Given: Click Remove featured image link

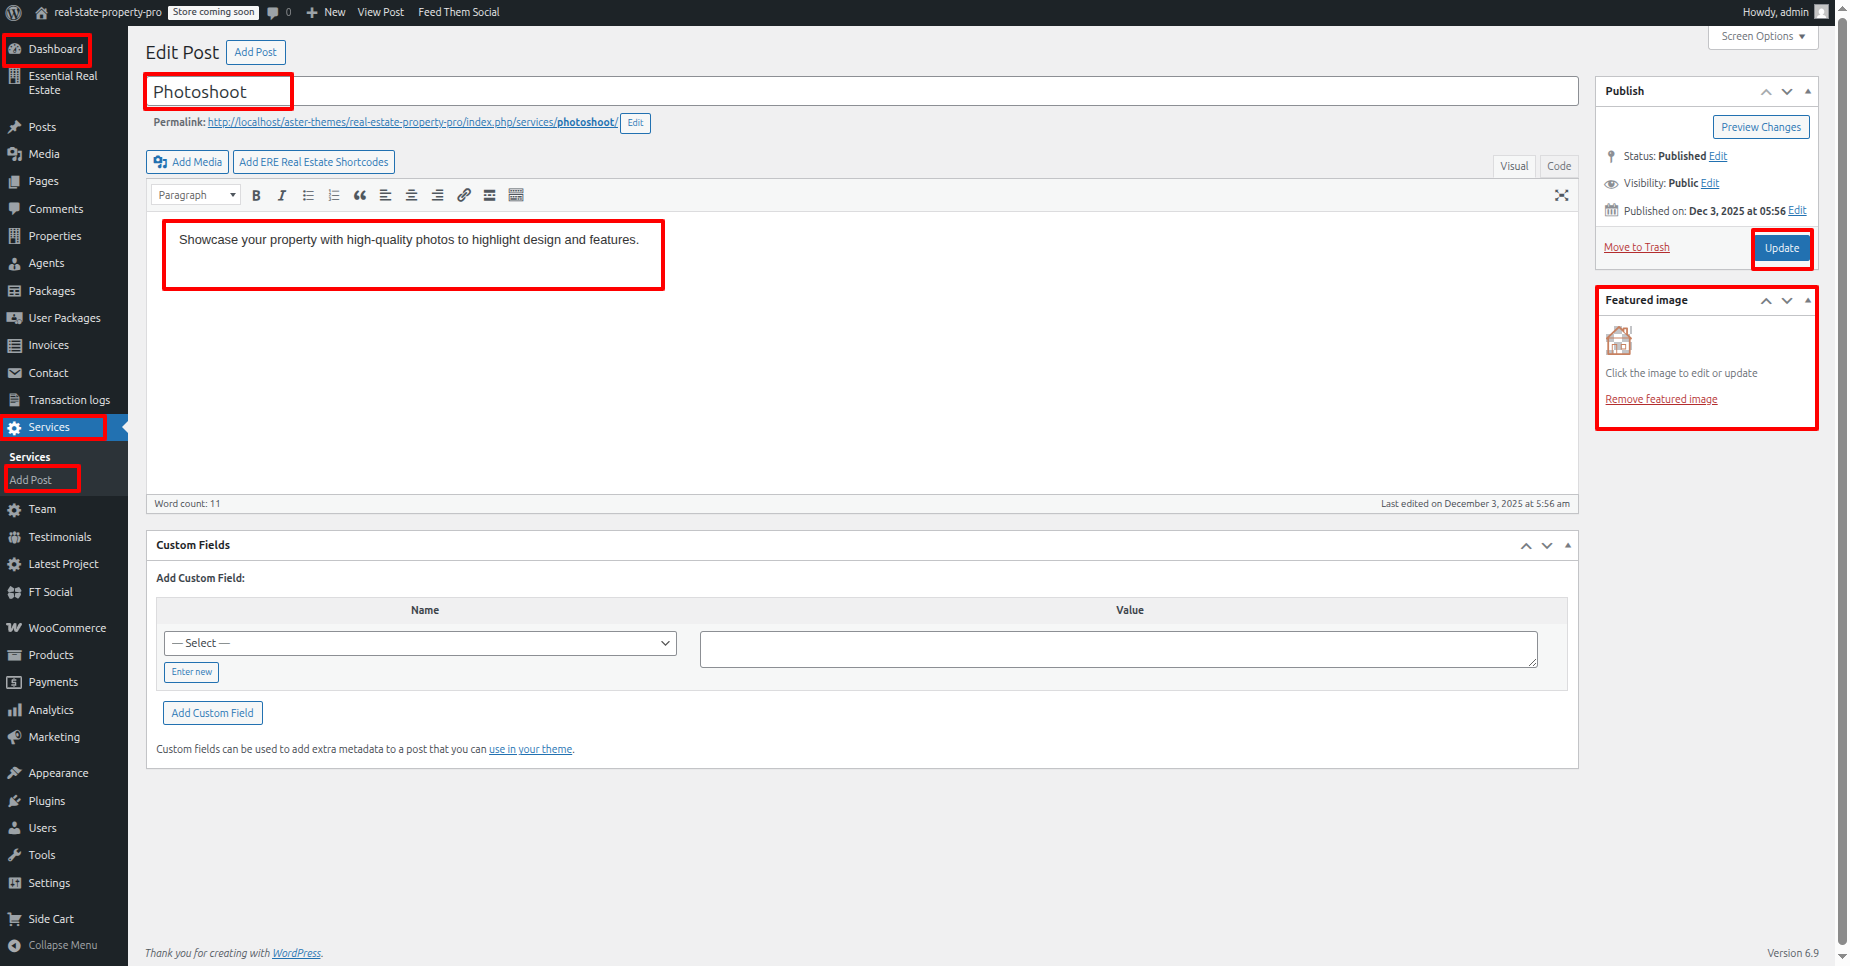Looking at the screenshot, I should [1661, 399].
